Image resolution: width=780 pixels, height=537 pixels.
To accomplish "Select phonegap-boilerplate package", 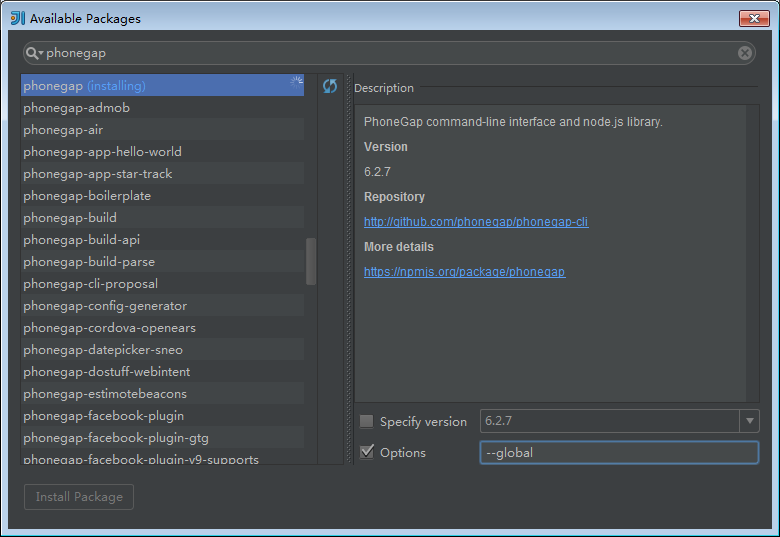I will coord(162,195).
